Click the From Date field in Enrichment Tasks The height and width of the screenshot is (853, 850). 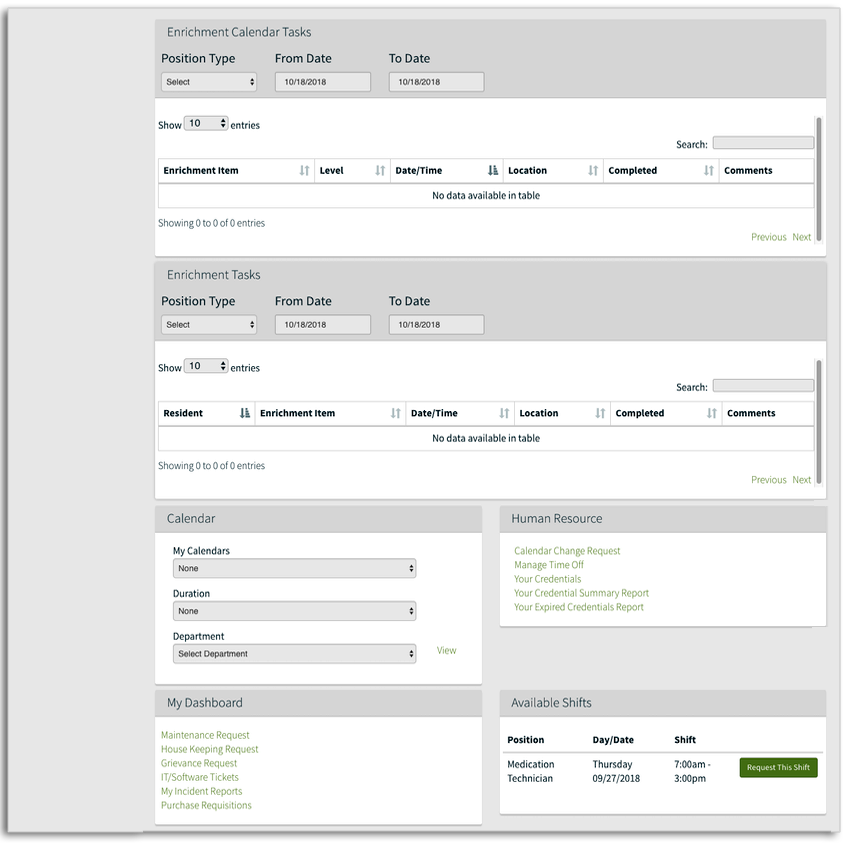tap(322, 324)
